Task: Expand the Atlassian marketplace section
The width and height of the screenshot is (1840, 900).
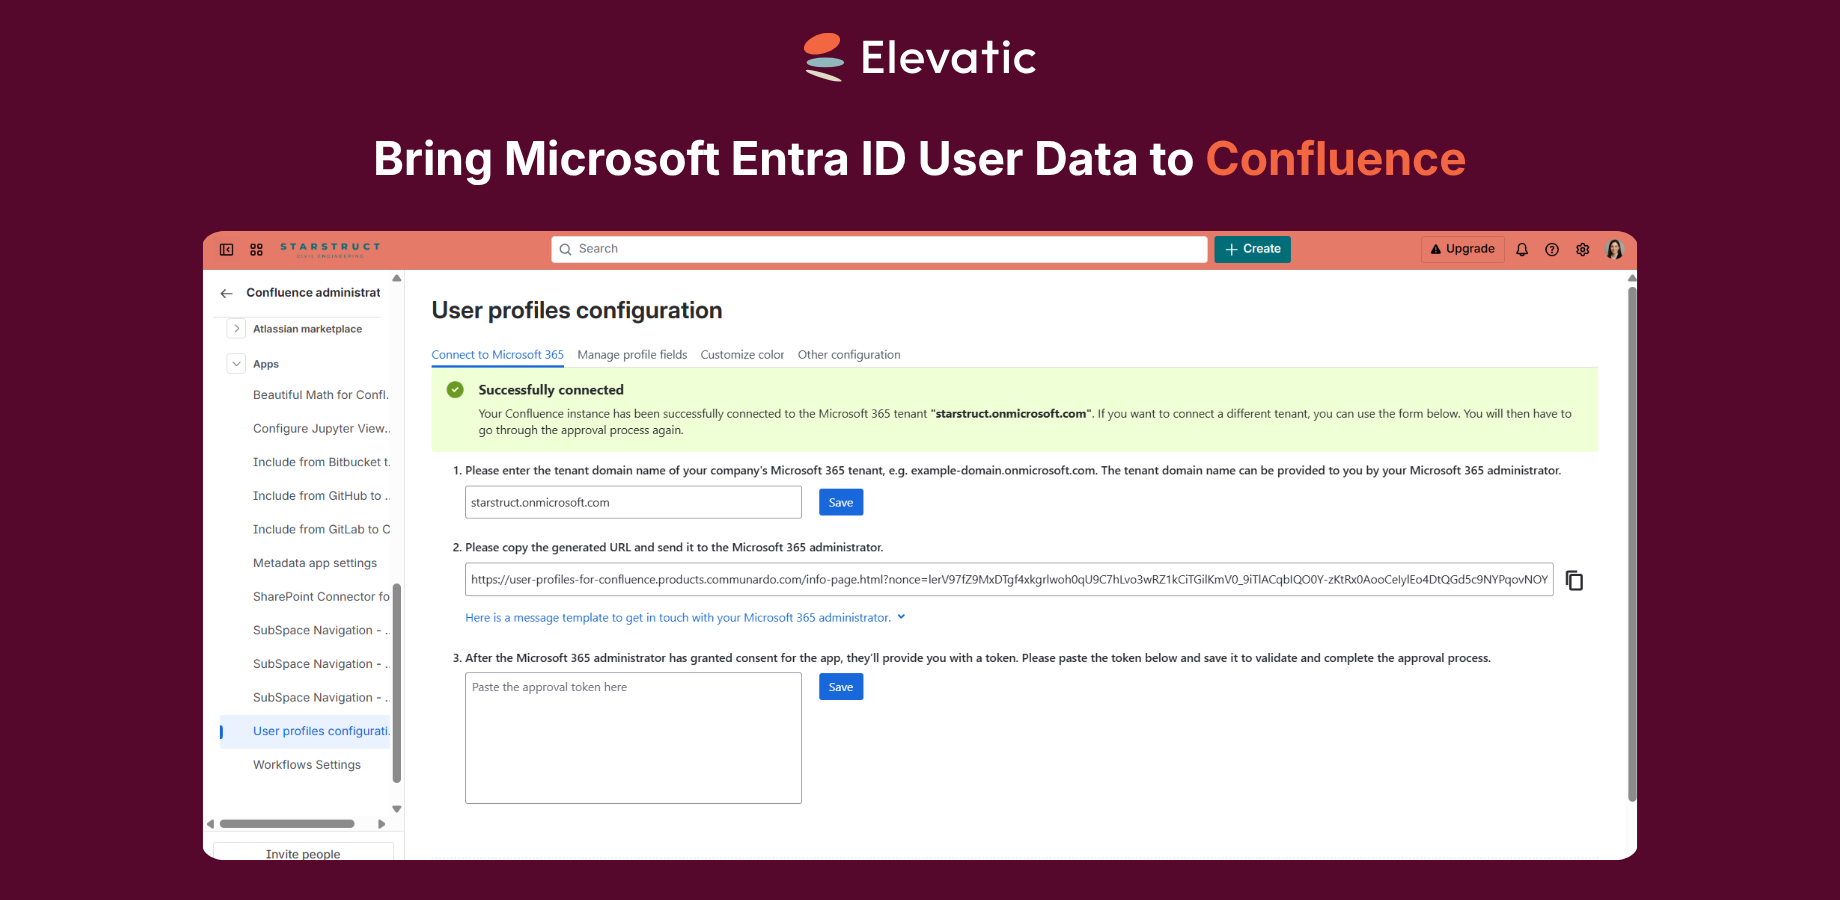Action: [236, 328]
